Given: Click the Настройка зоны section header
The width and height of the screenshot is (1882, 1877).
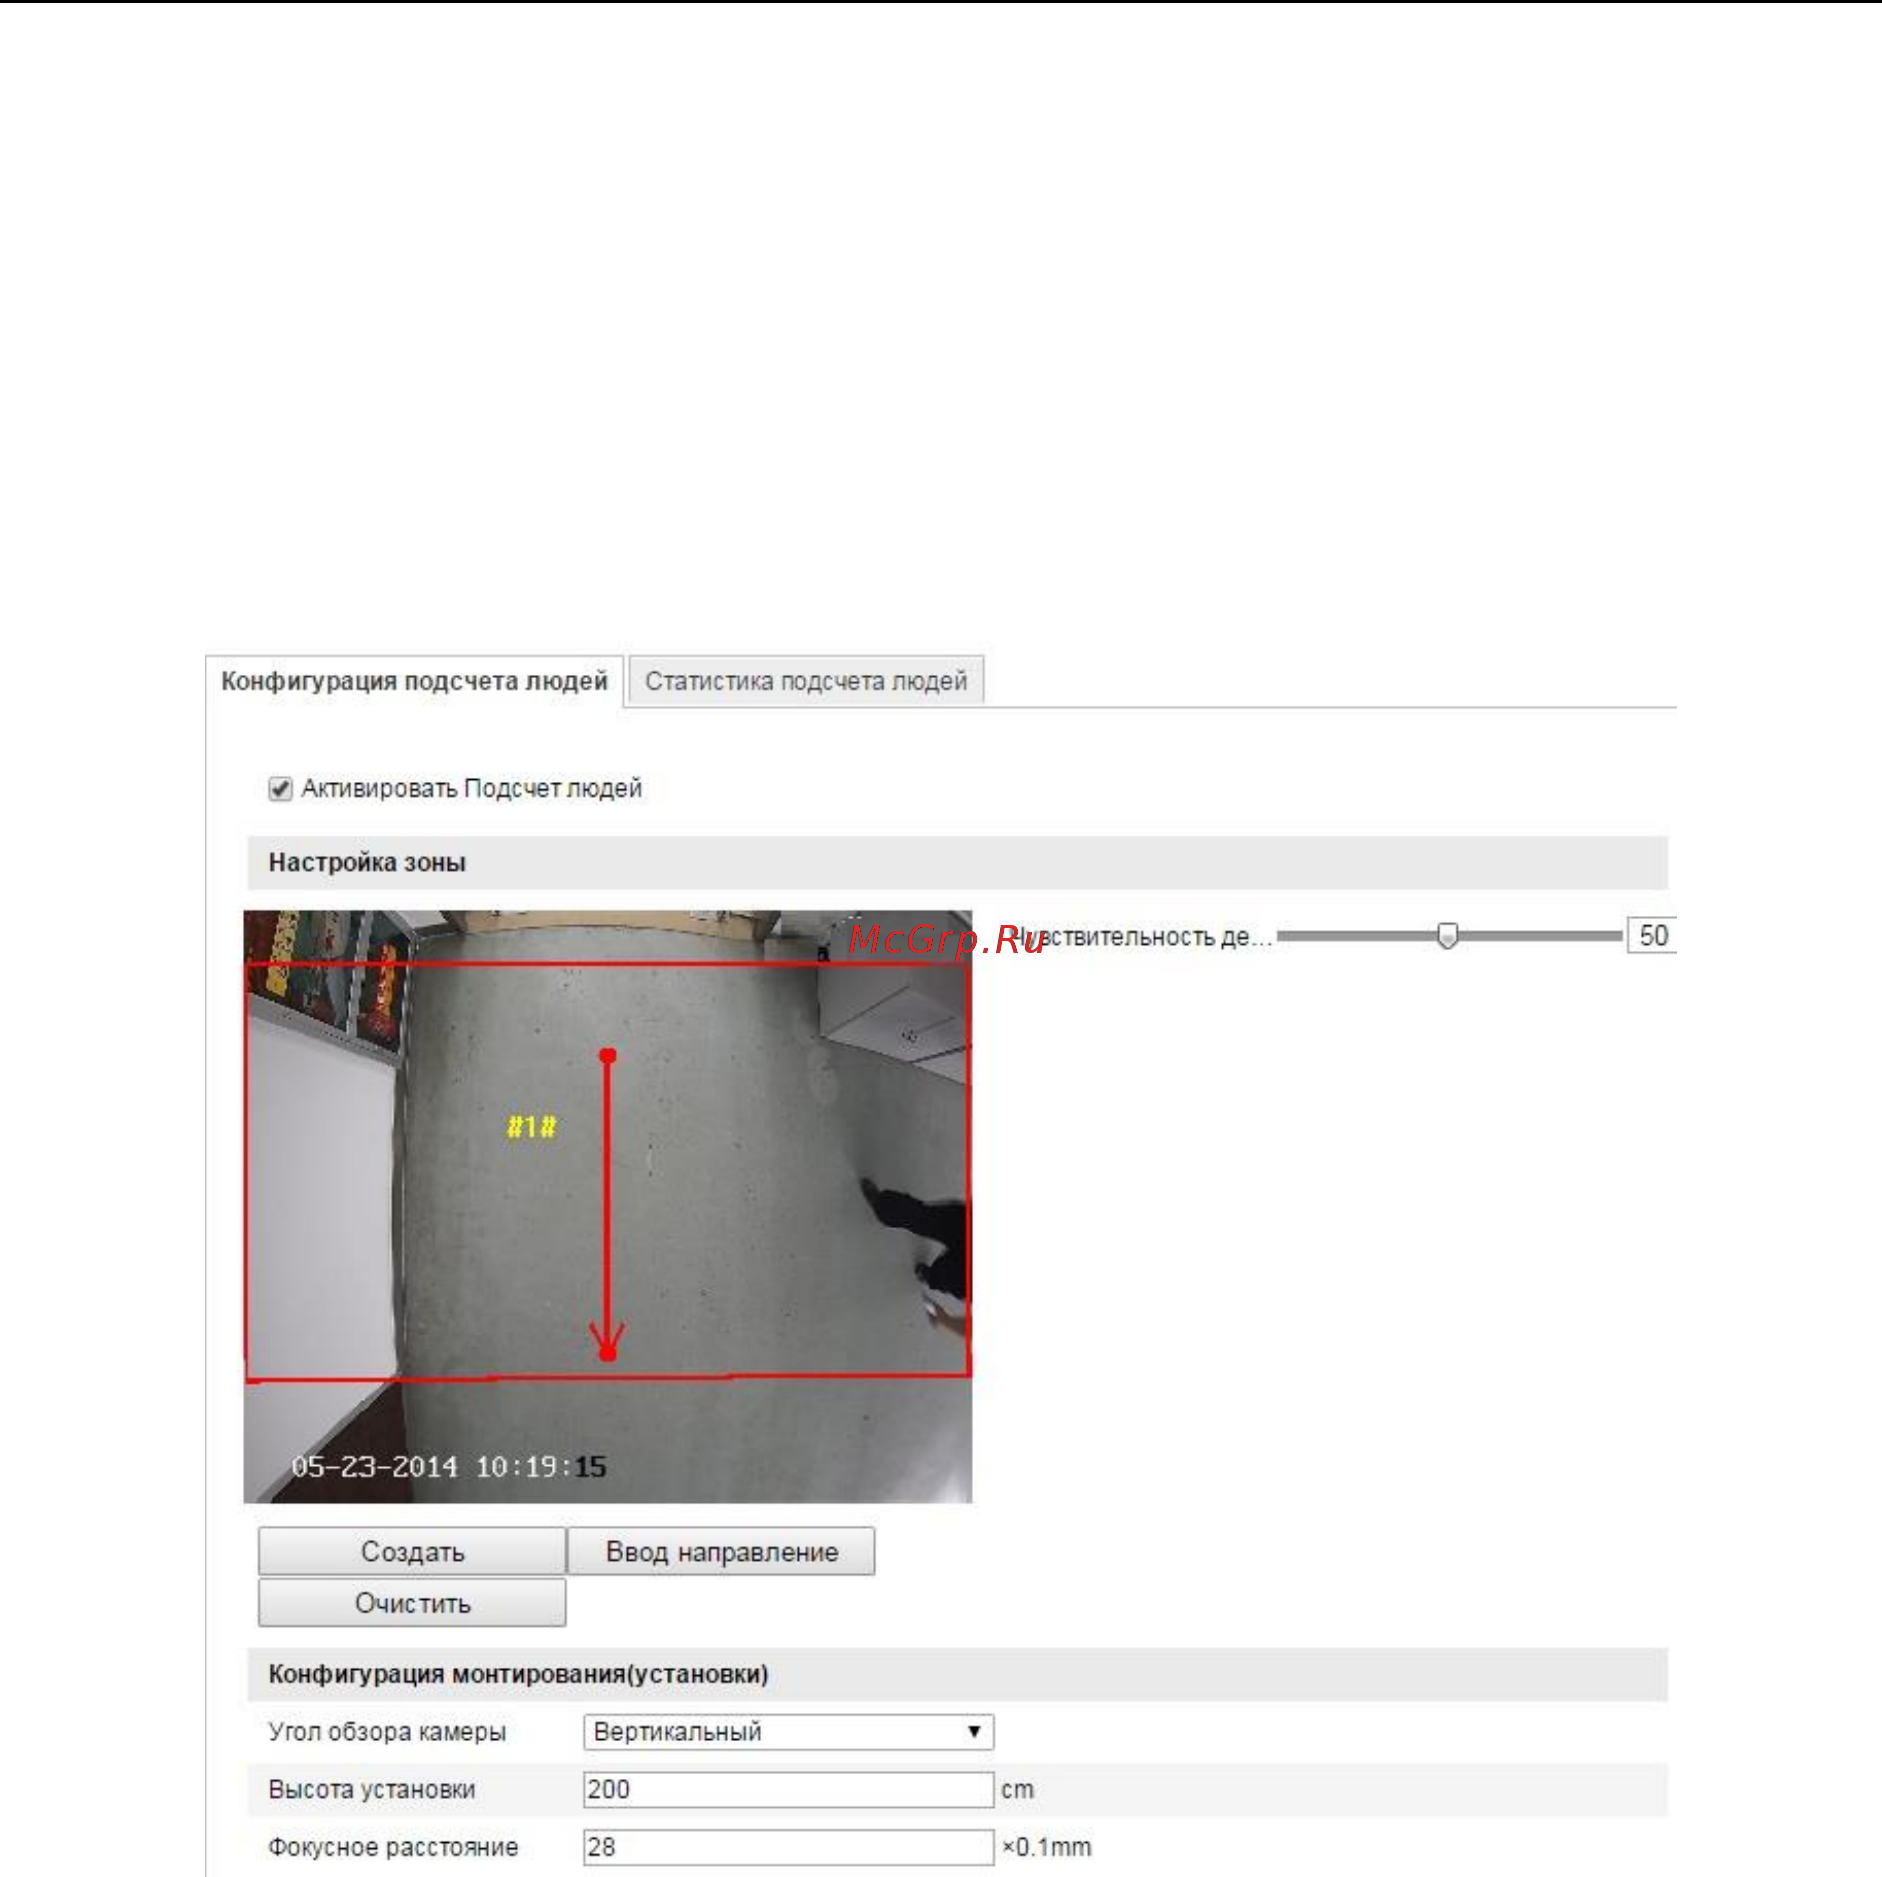Looking at the screenshot, I should tap(957, 863).
